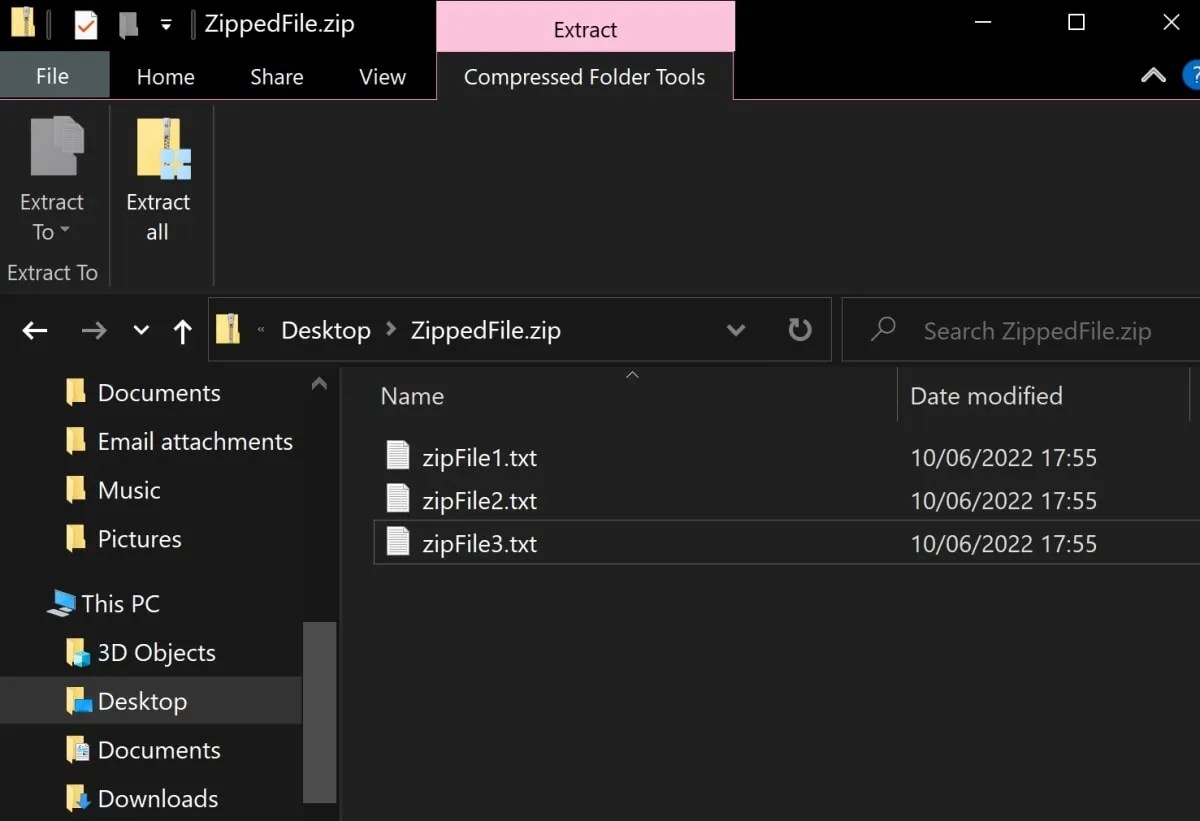Open the View ribbon tab
This screenshot has width=1200, height=821.
click(x=382, y=77)
